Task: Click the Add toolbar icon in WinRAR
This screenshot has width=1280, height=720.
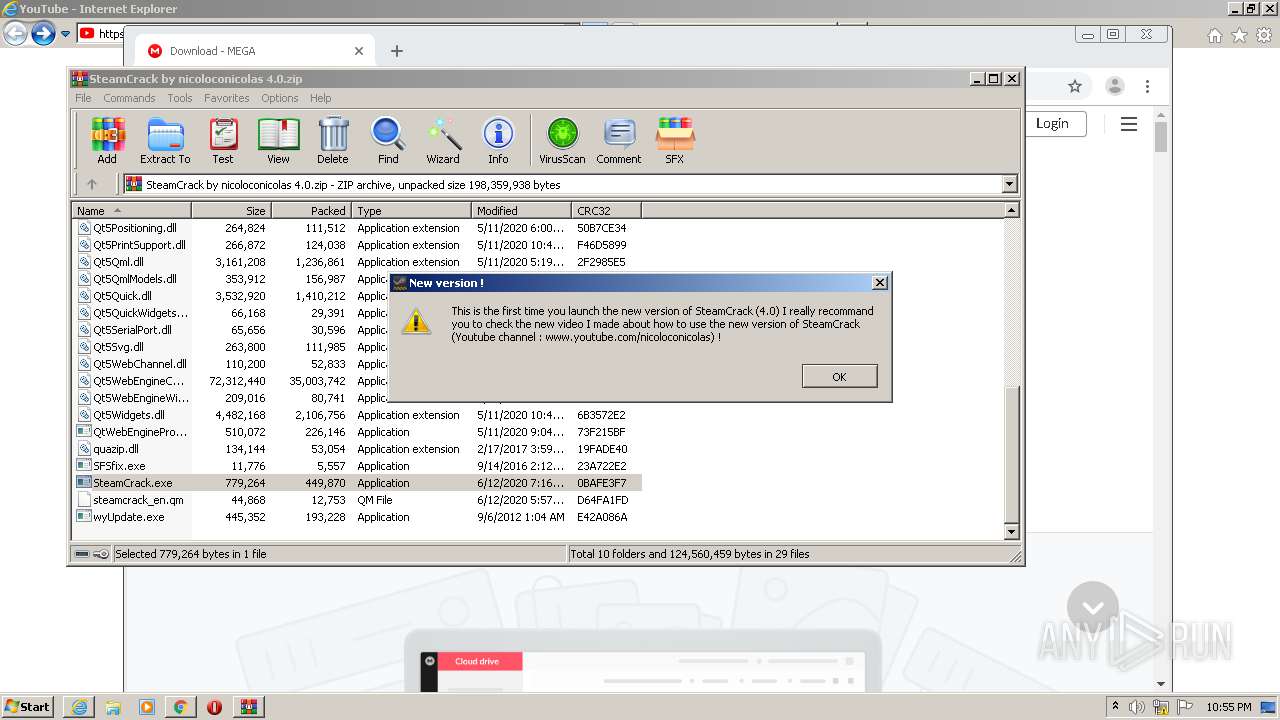Action: click(107, 140)
